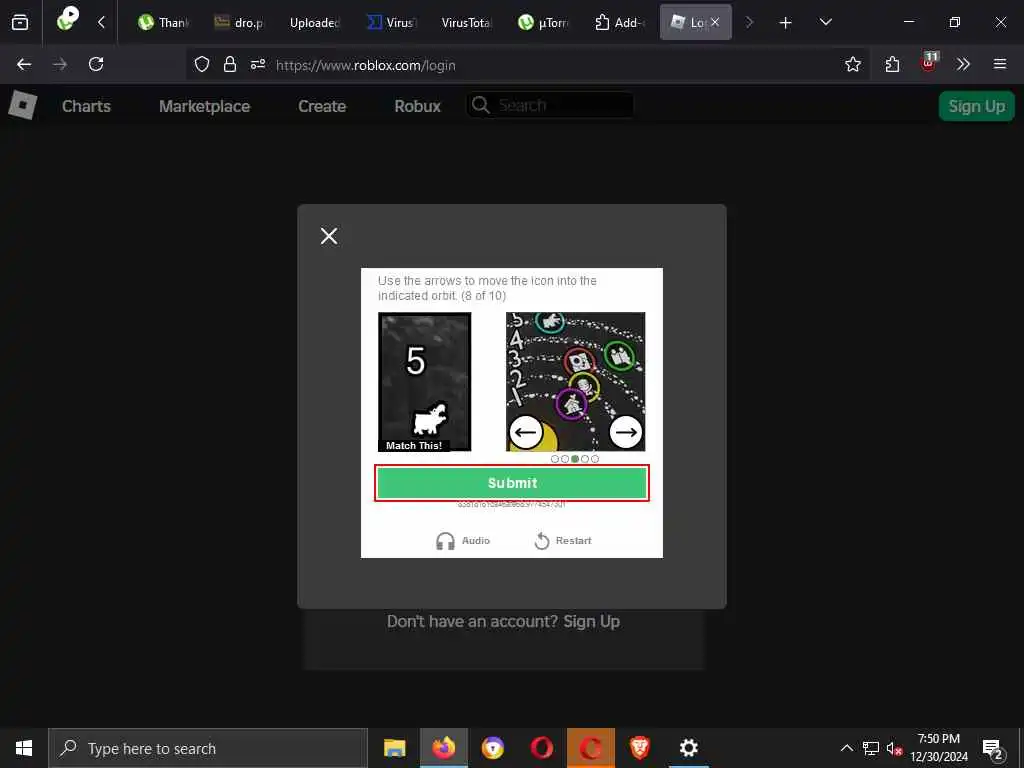Go back to the previous page
This screenshot has width=1024, height=768.
coord(24,64)
